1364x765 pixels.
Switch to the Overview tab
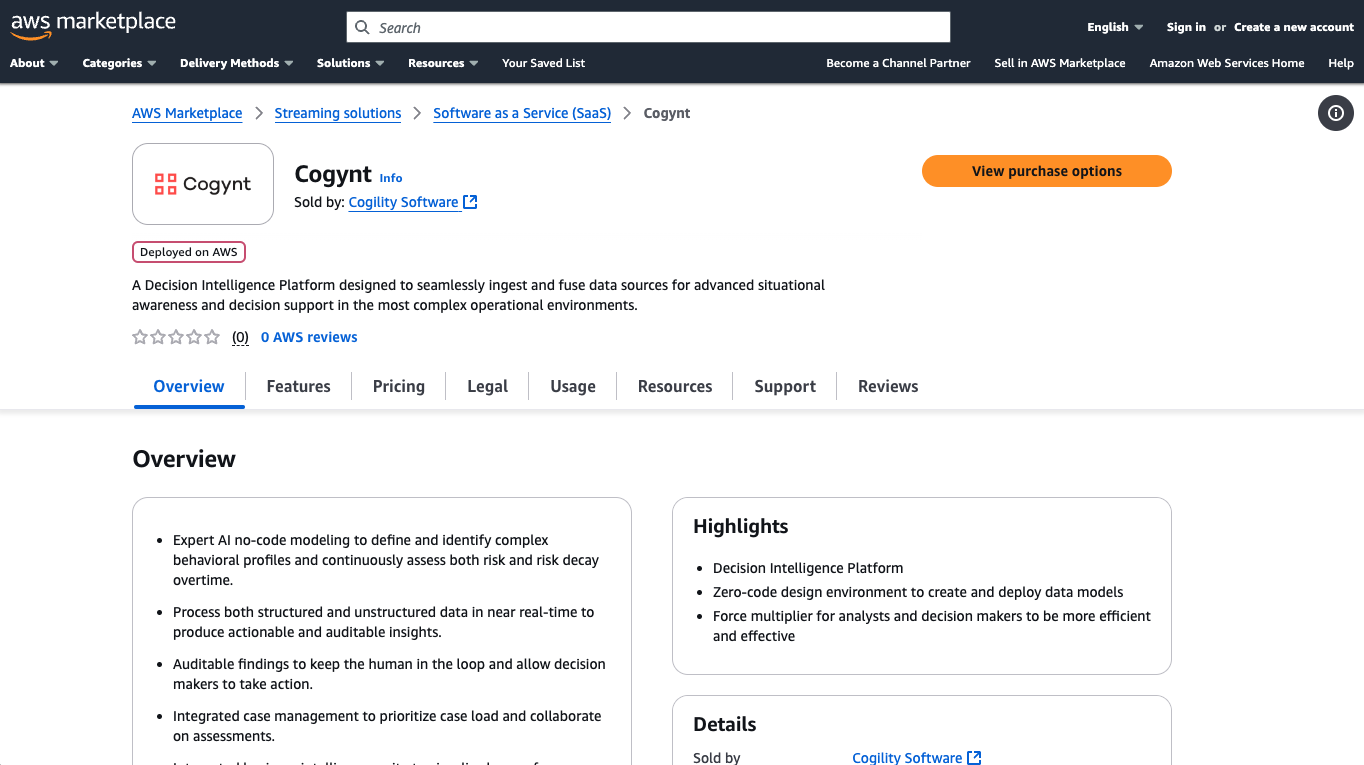click(189, 387)
